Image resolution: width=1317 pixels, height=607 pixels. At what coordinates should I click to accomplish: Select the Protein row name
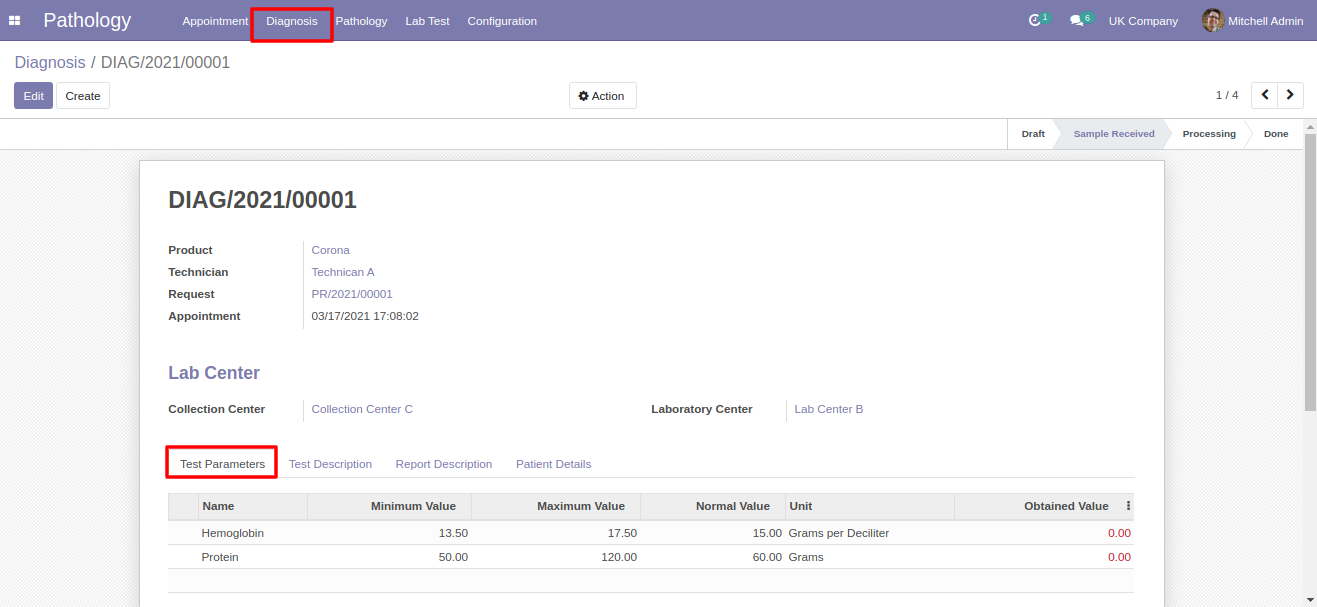tap(220, 557)
